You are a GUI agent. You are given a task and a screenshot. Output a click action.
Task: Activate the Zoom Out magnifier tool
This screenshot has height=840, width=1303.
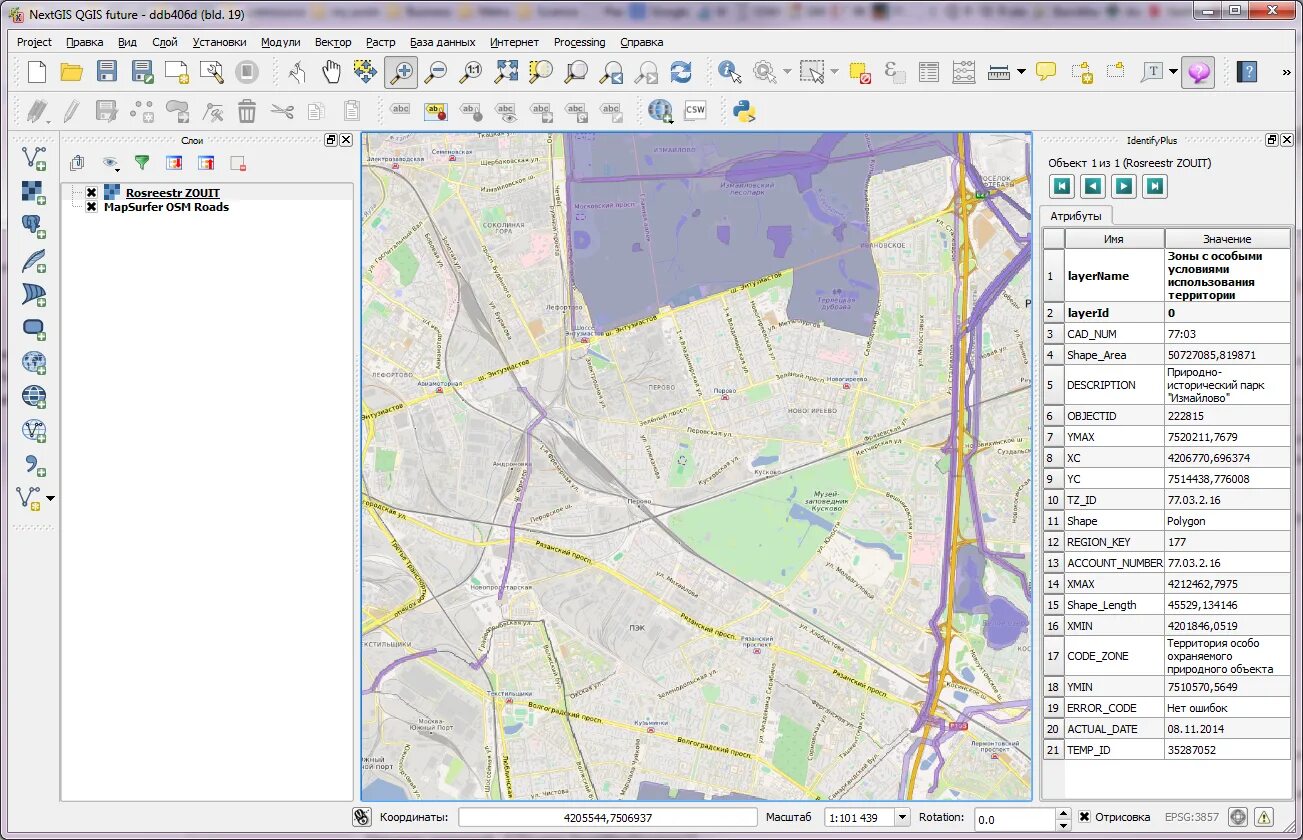point(436,72)
